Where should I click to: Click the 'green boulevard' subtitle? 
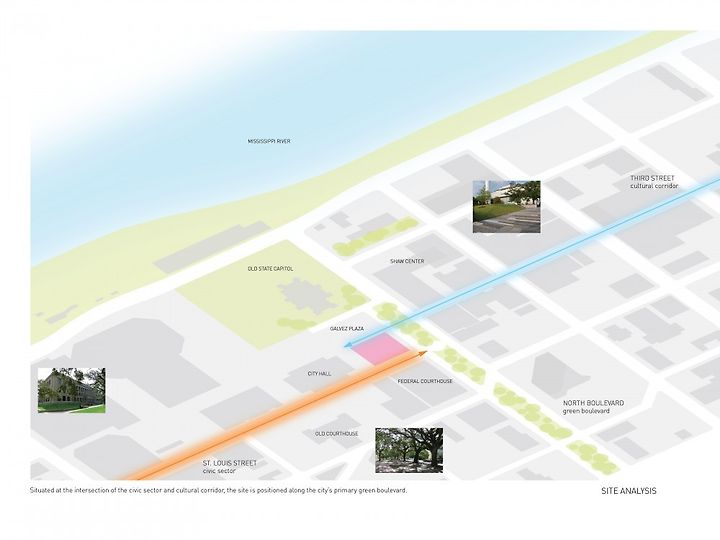(x=586, y=411)
